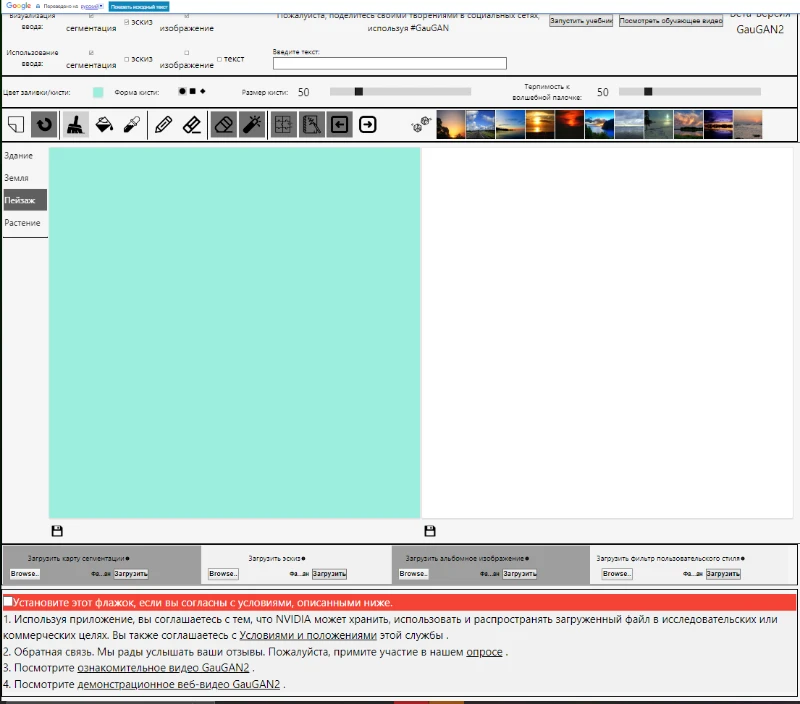
Task: Select the magic wand tool
Action: point(252,124)
